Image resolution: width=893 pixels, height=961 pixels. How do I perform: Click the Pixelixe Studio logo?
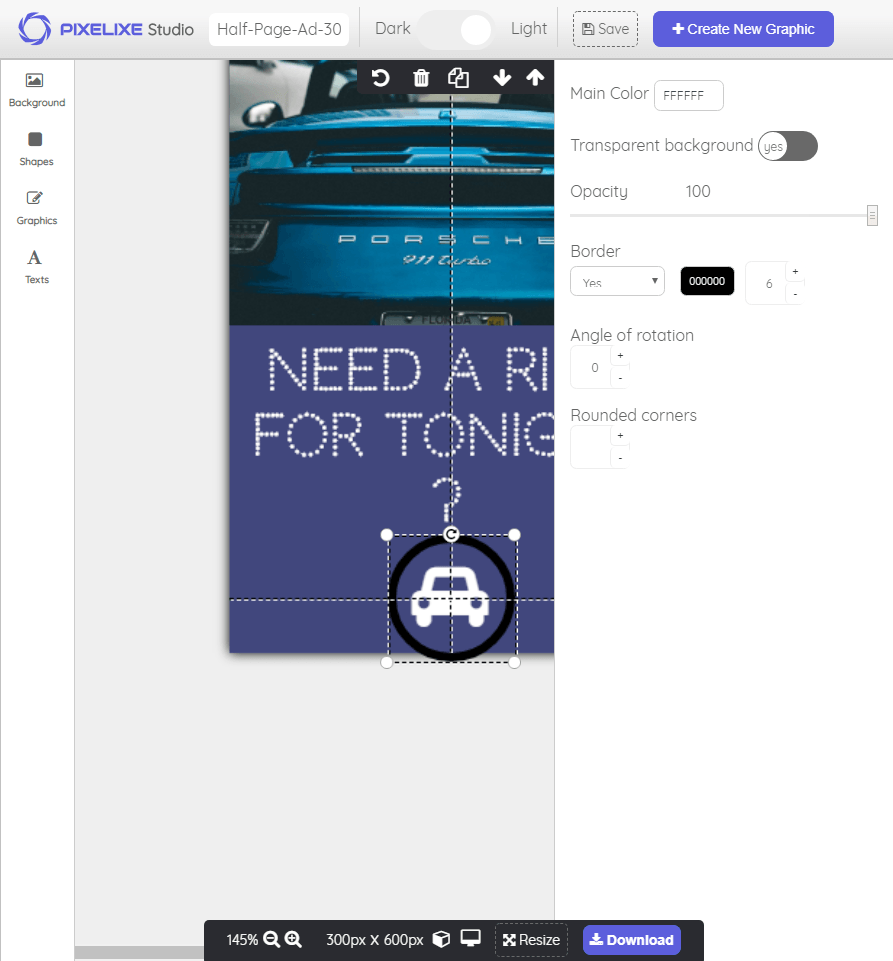click(x=105, y=29)
